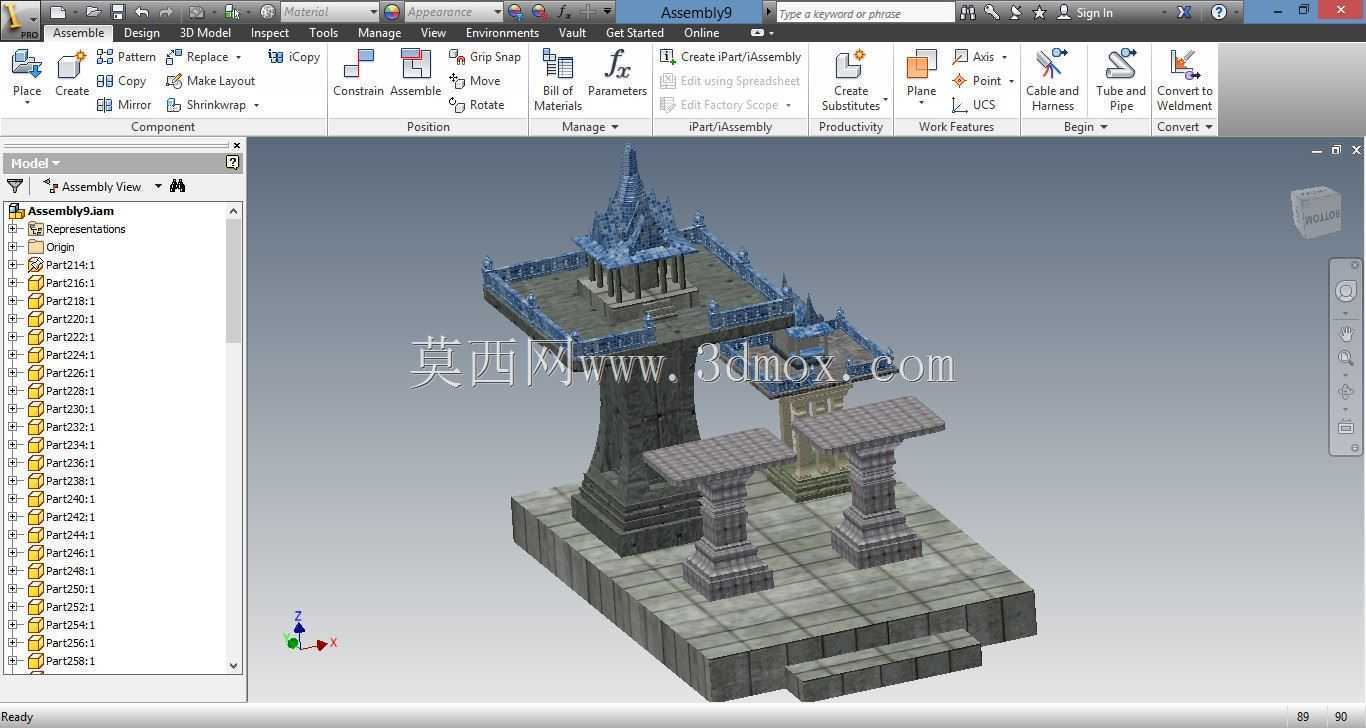Select the Rotate component tool

click(x=477, y=105)
